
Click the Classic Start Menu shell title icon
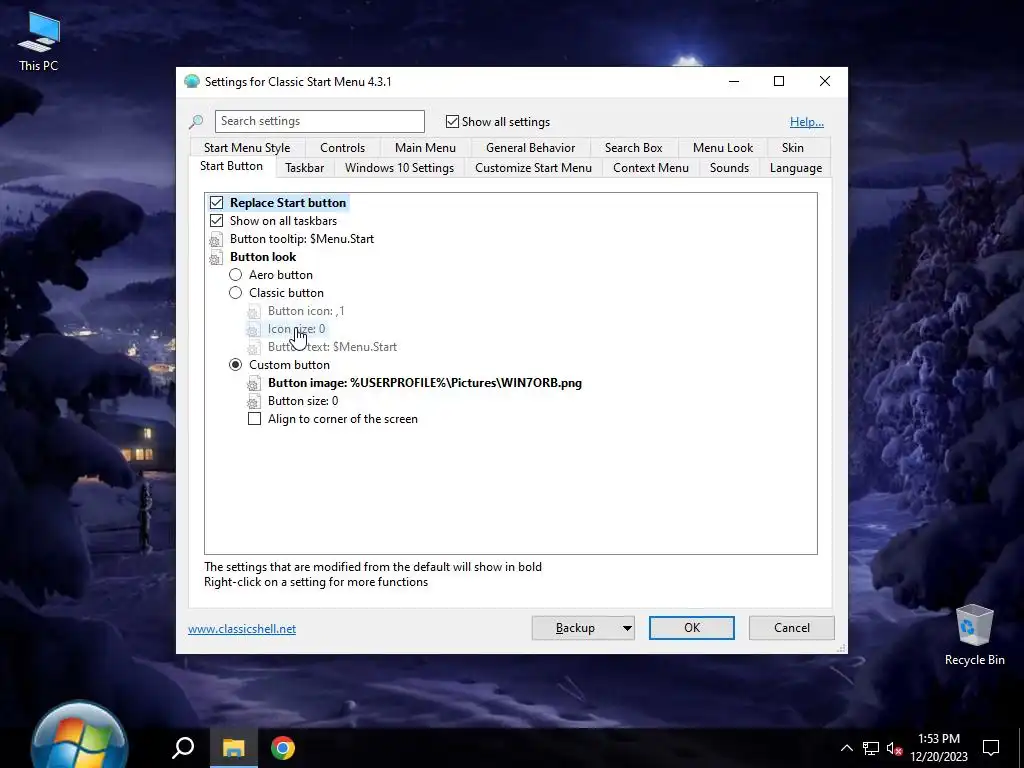192,82
